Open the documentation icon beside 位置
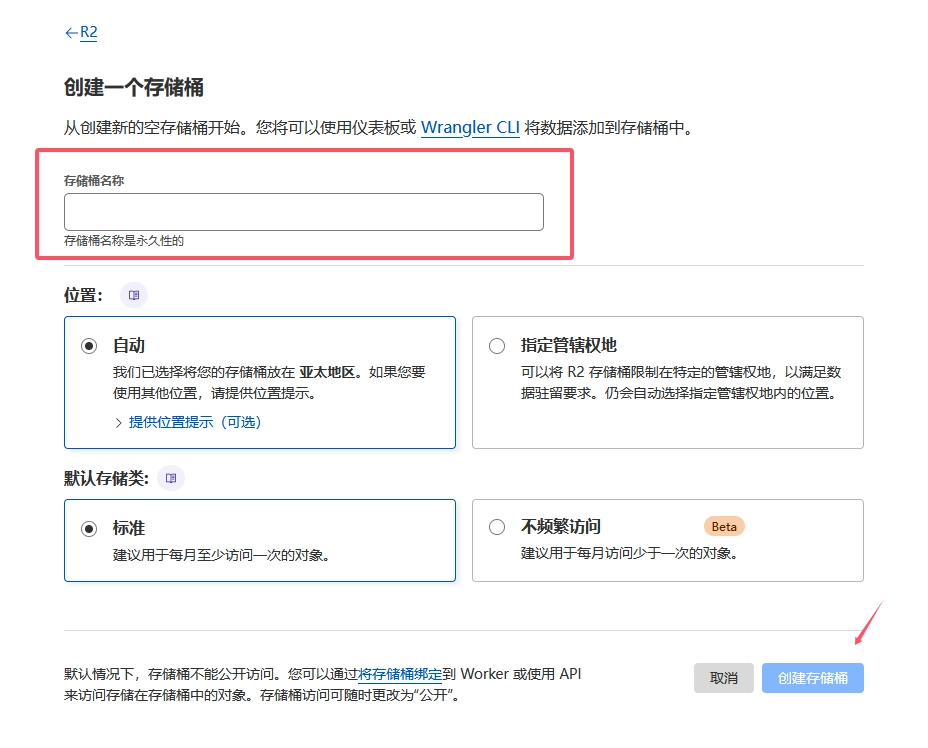This screenshot has width=928, height=748. tap(134, 295)
